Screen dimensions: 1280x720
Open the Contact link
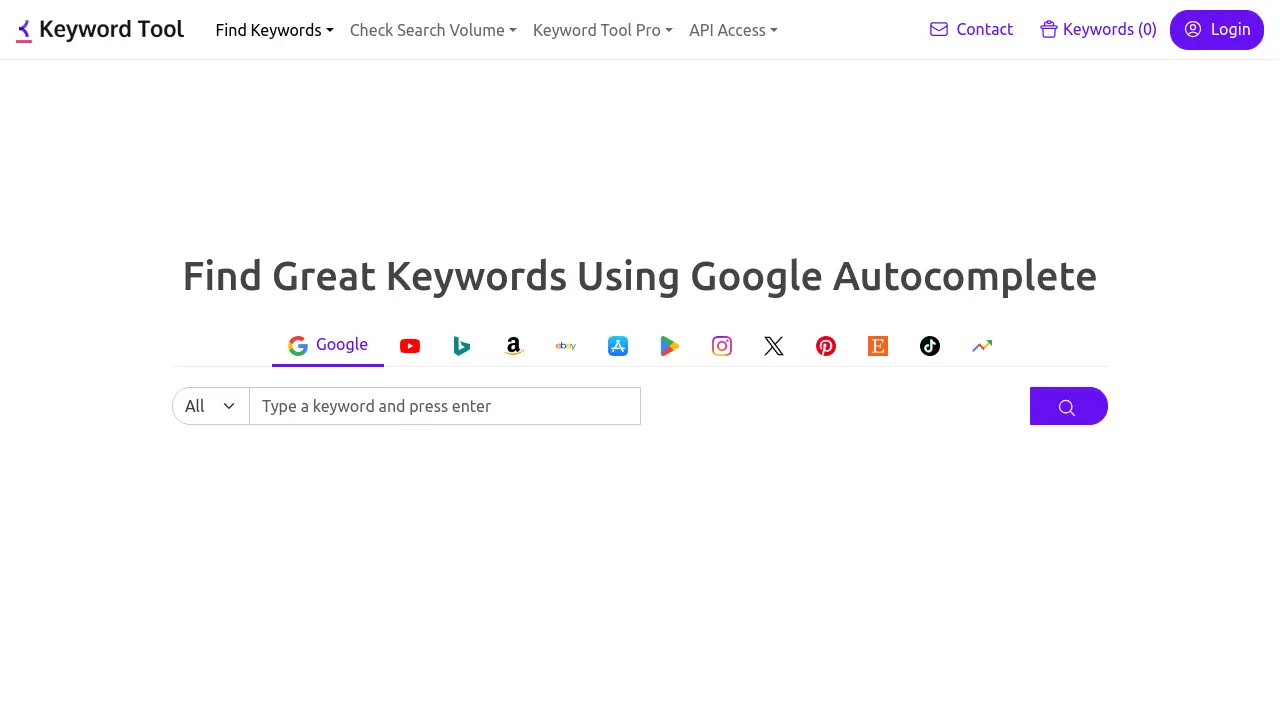(971, 30)
